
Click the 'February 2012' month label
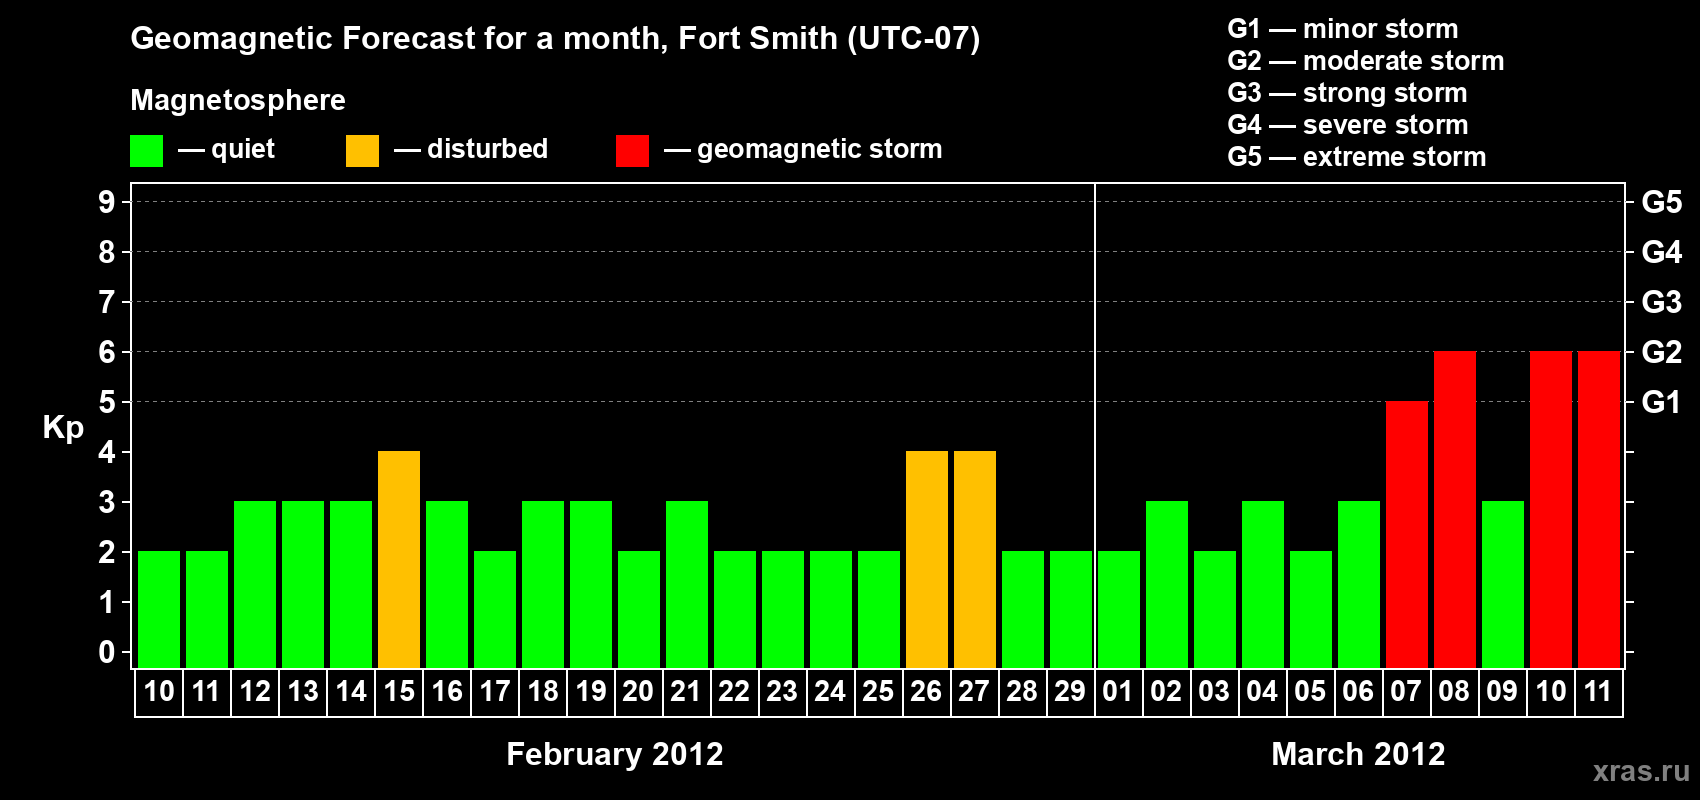615,754
